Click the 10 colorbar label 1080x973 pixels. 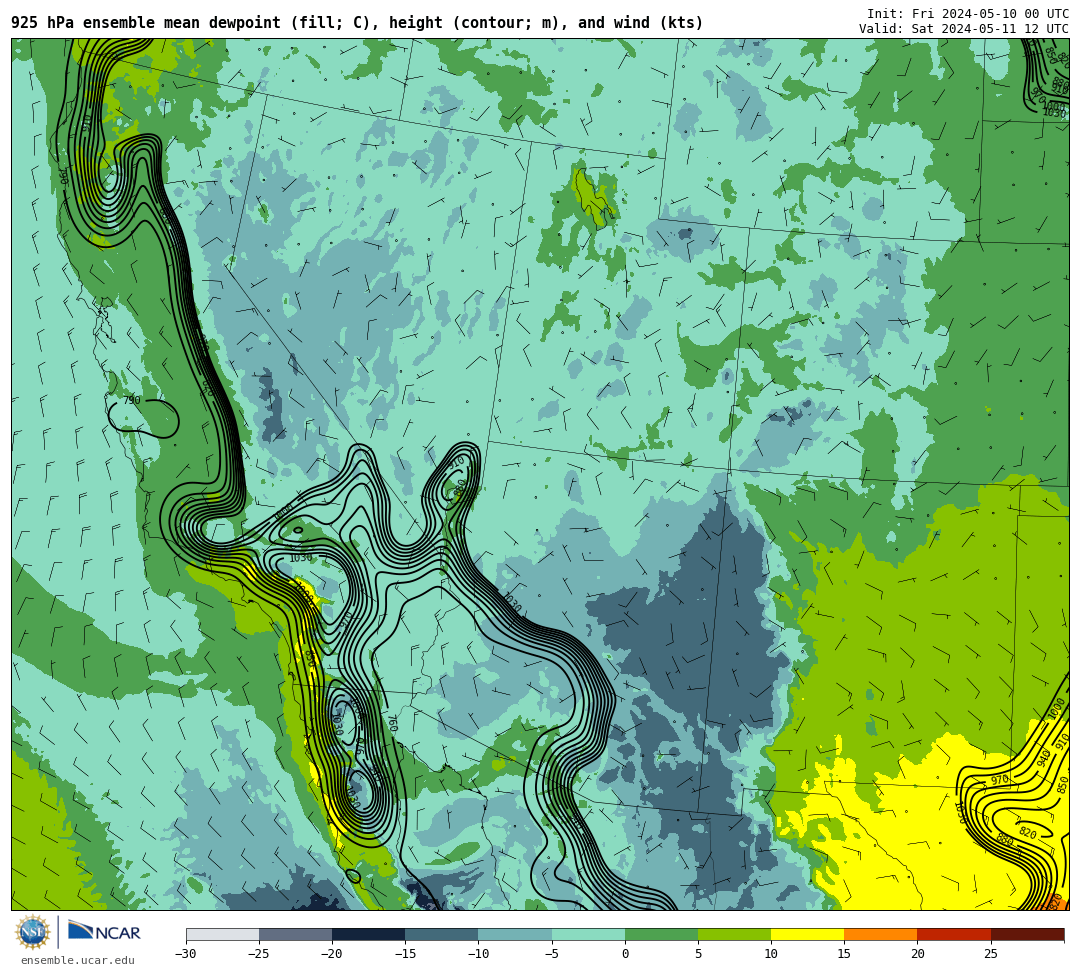click(x=771, y=954)
